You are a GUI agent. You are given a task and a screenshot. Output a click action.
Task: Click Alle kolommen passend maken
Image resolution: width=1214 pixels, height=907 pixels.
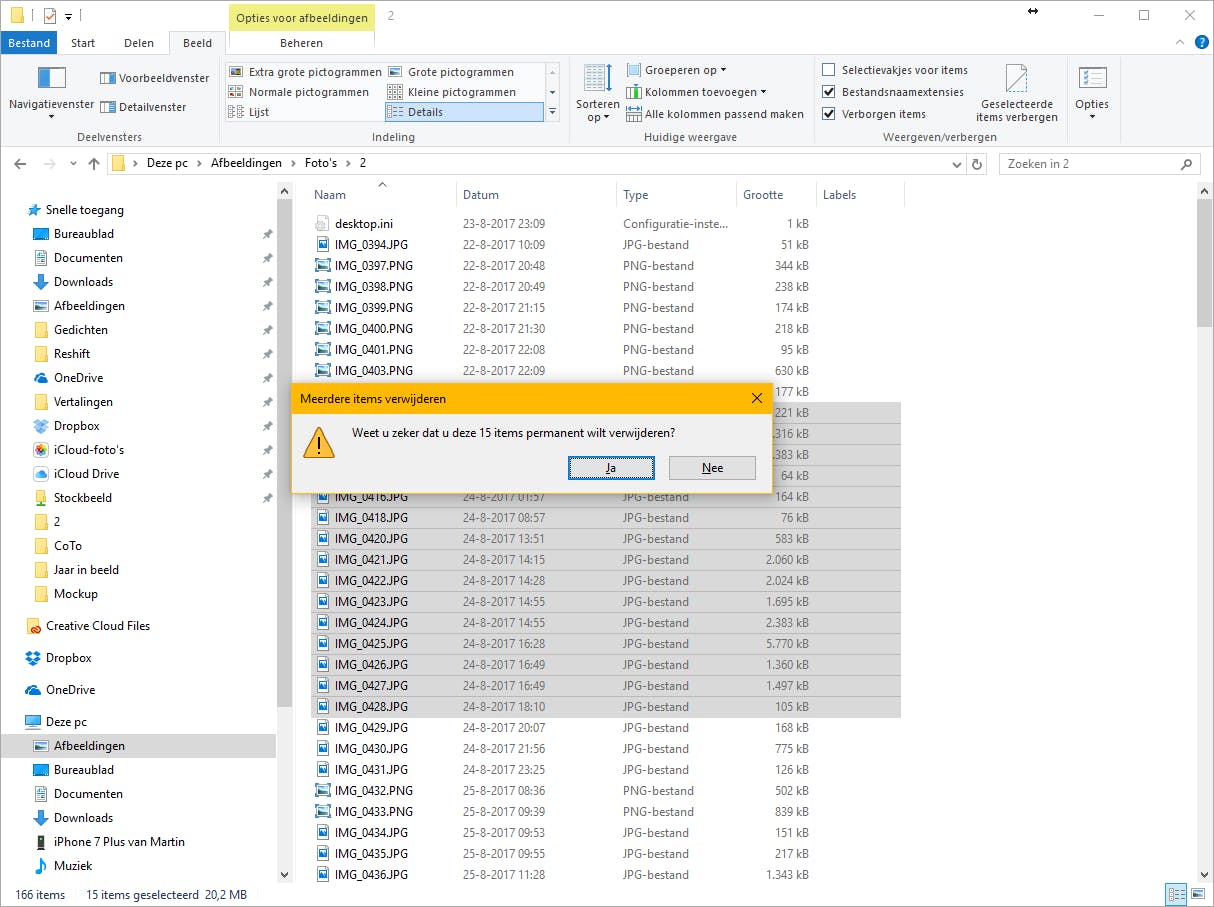715,114
